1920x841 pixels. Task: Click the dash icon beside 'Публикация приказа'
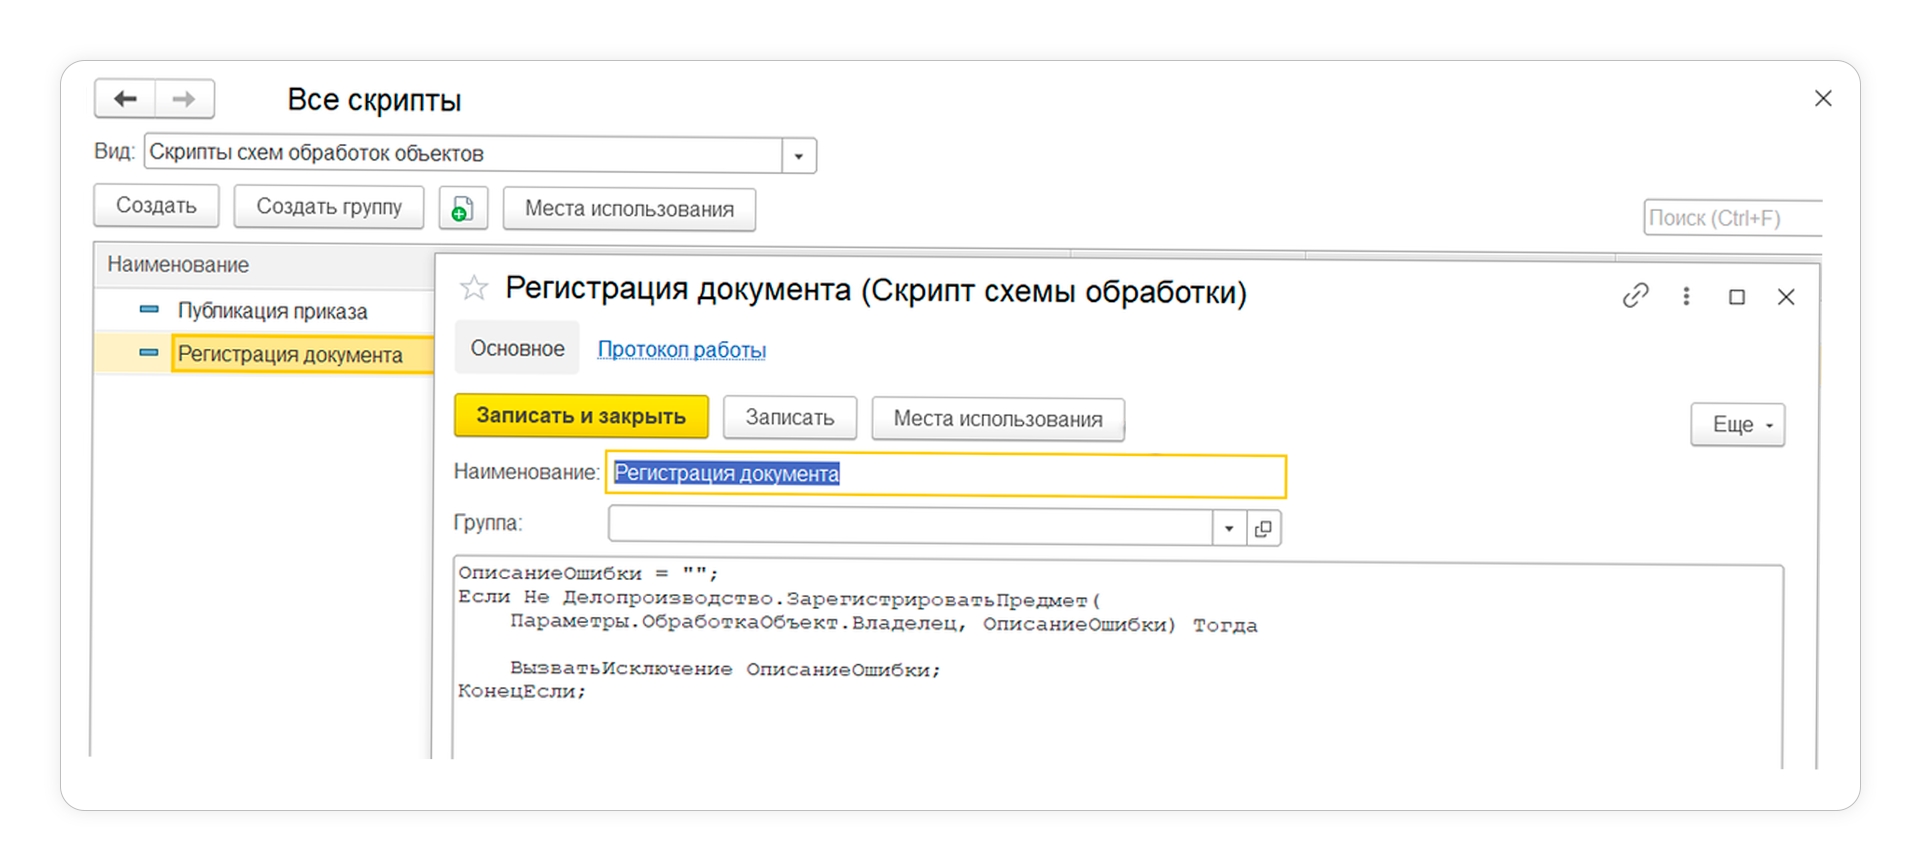click(149, 310)
